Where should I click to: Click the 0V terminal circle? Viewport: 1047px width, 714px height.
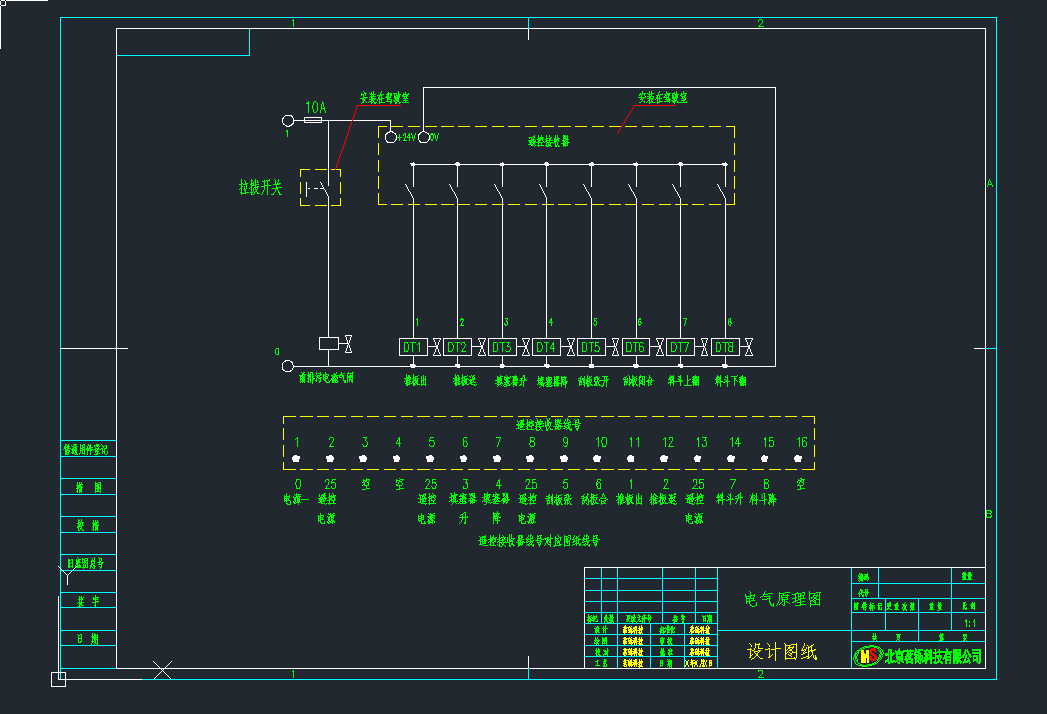tap(423, 137)
